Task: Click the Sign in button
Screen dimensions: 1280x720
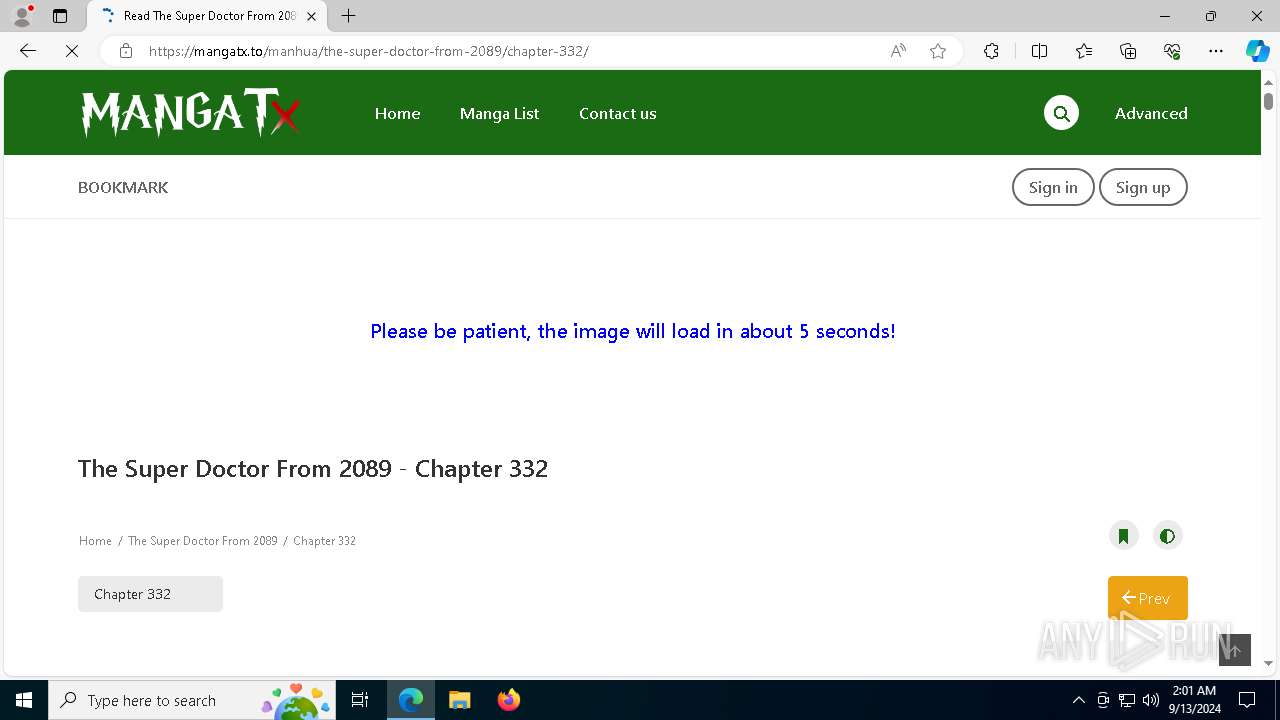Action: point(1053,187)
